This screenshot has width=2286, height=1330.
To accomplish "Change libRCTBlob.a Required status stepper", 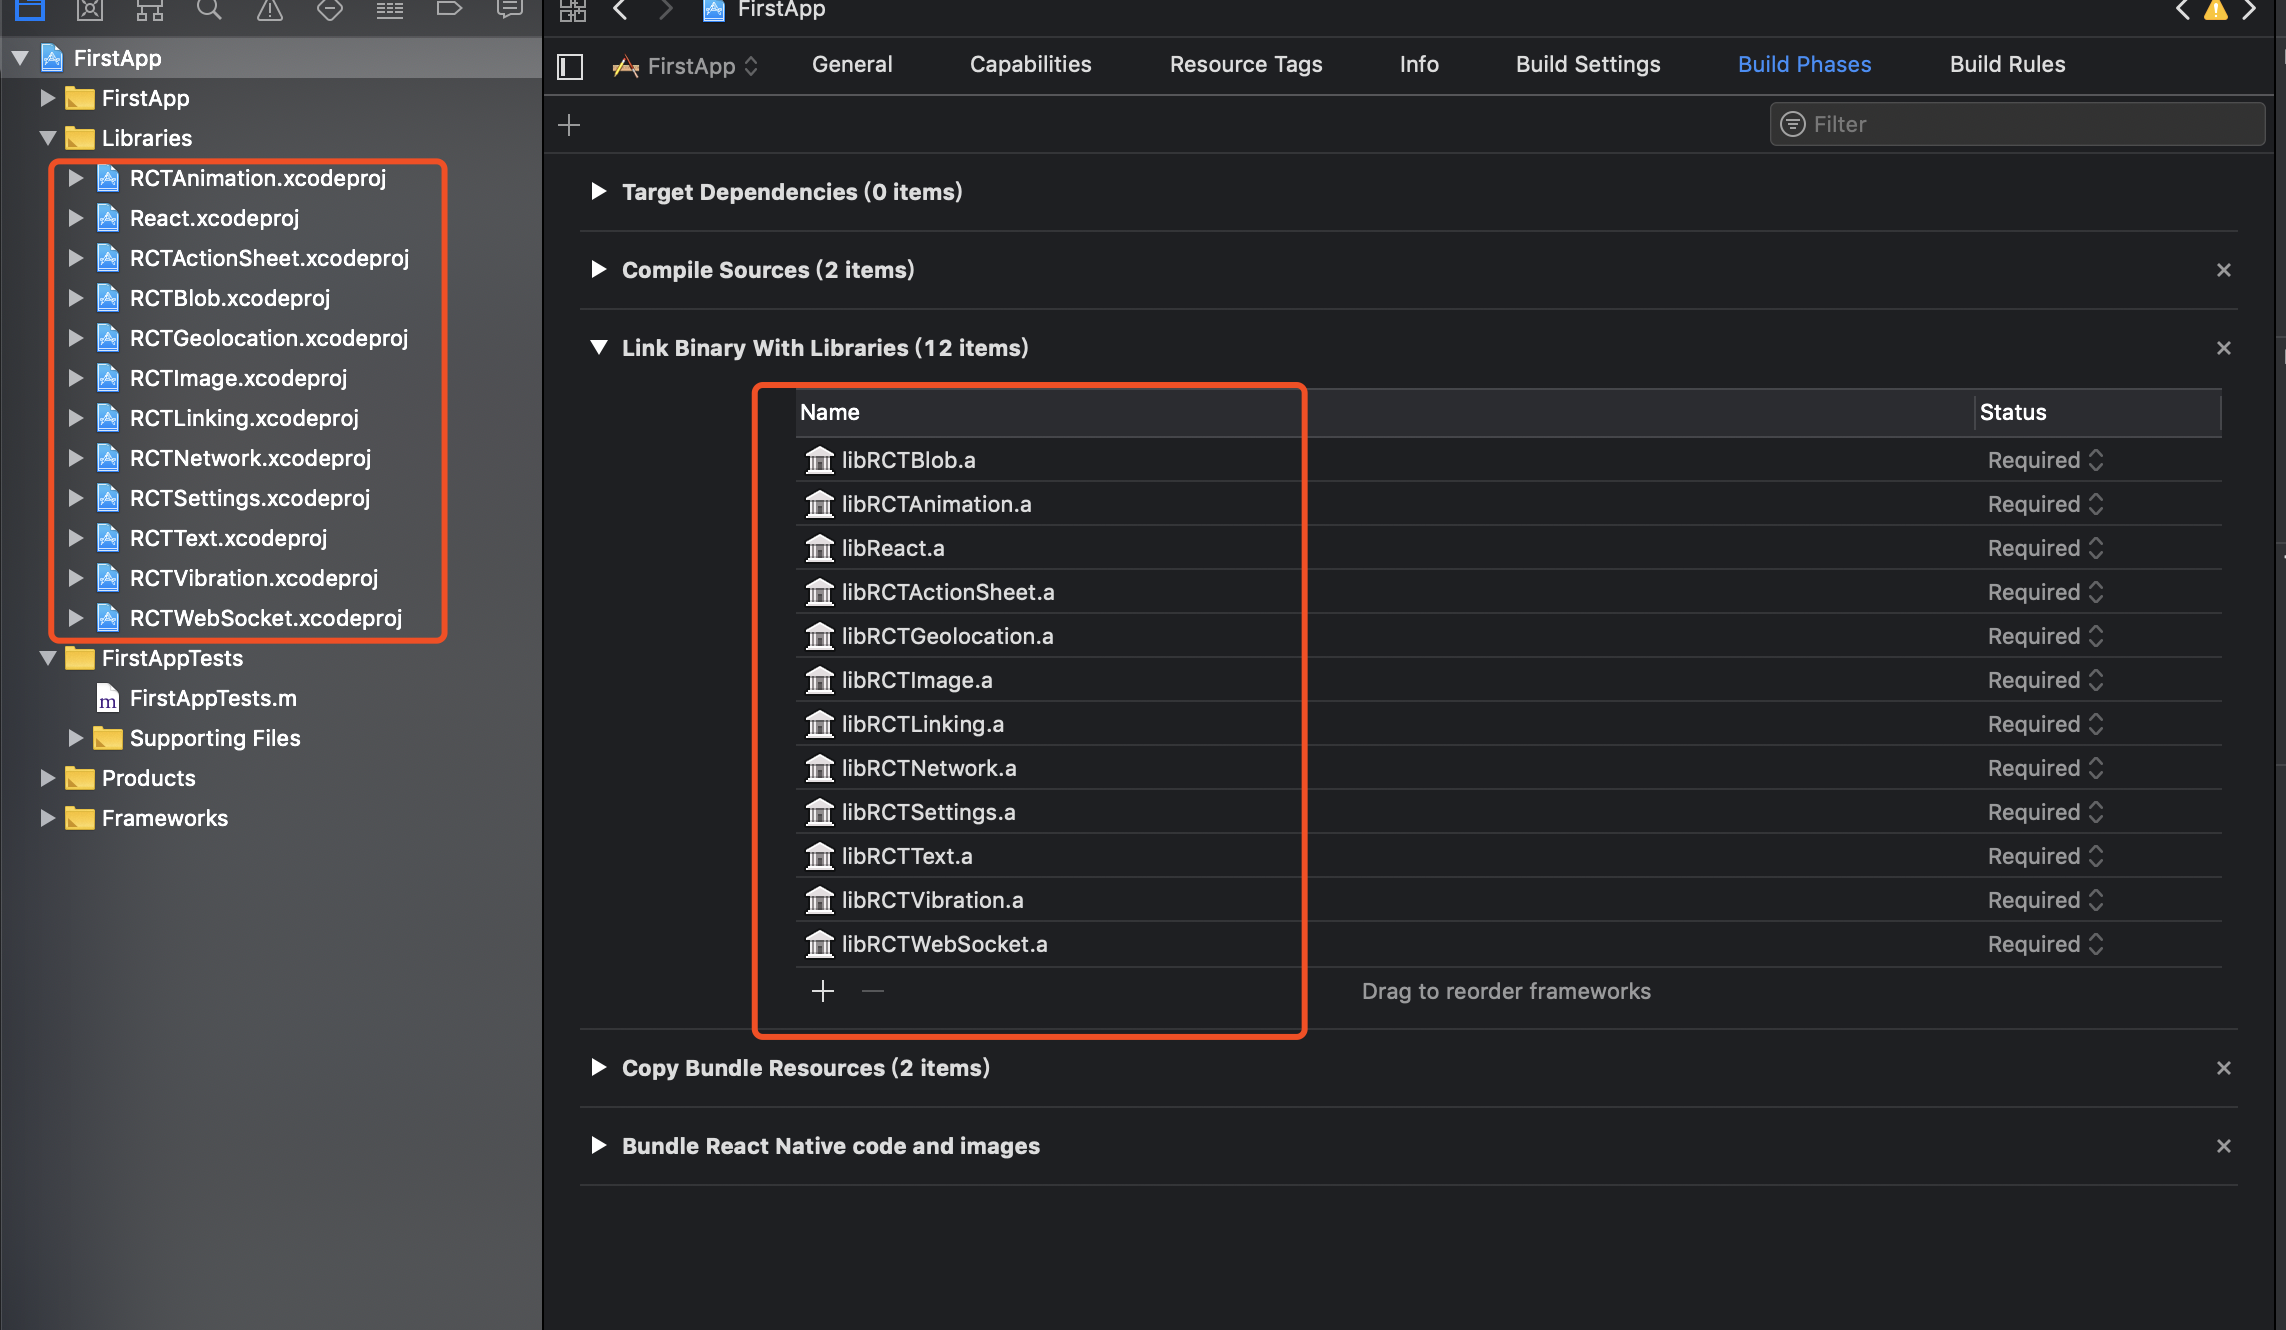I will tap(2096, 460).
